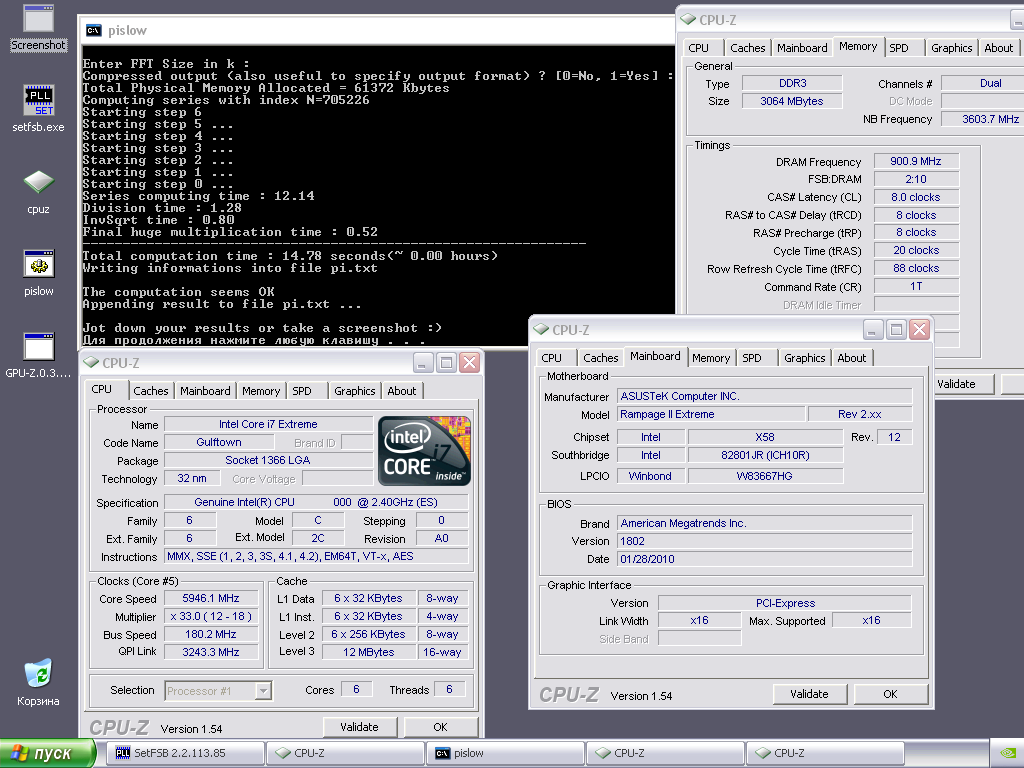Image resolution: width=1024 pixels, height=768 pixels.
Task: Select Memory tab in Mainboard window
Action: tap(711, 358)
